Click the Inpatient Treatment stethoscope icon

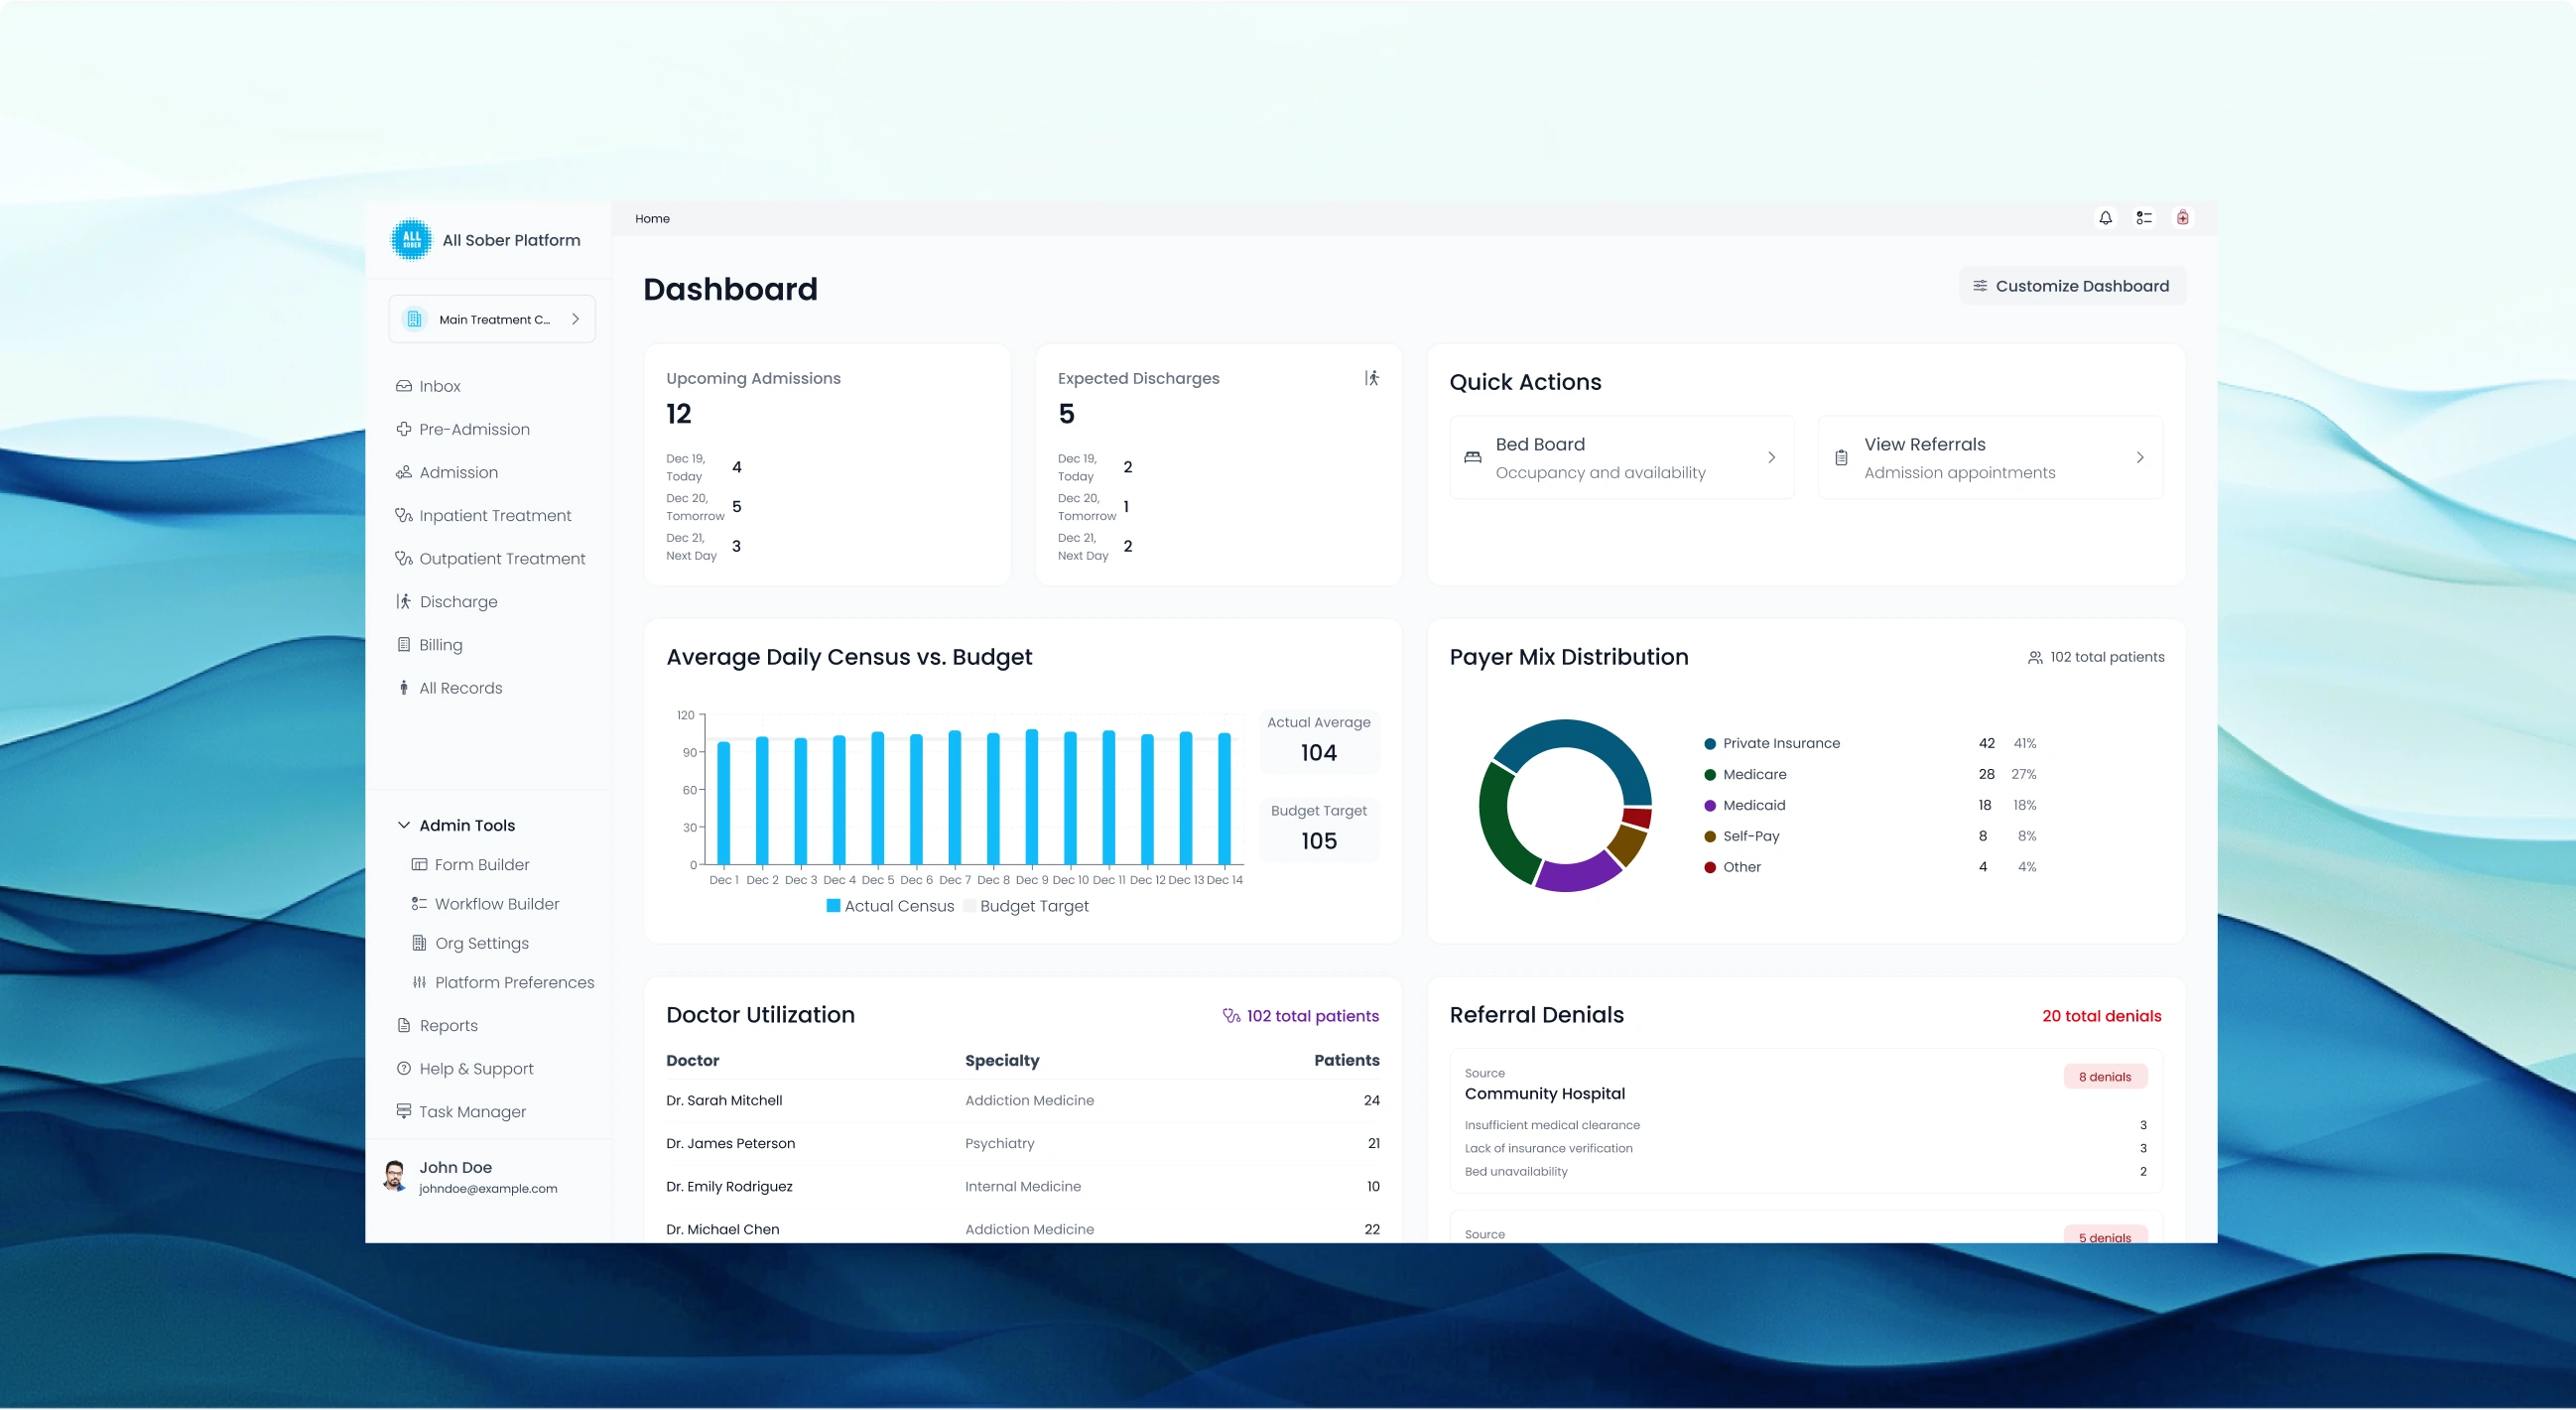404,515
